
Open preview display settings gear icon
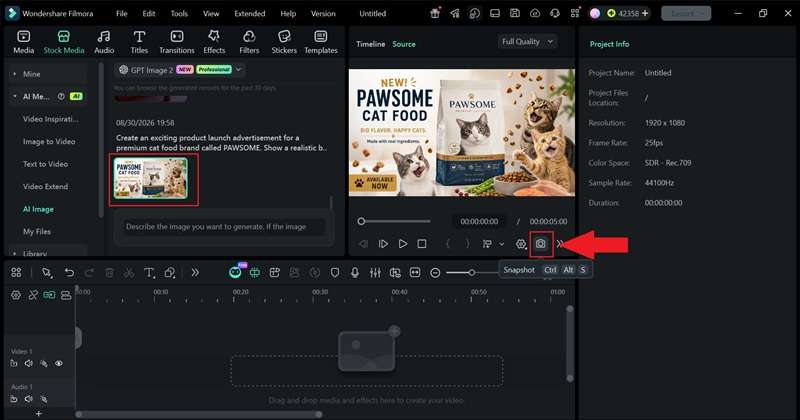[520, 244]
